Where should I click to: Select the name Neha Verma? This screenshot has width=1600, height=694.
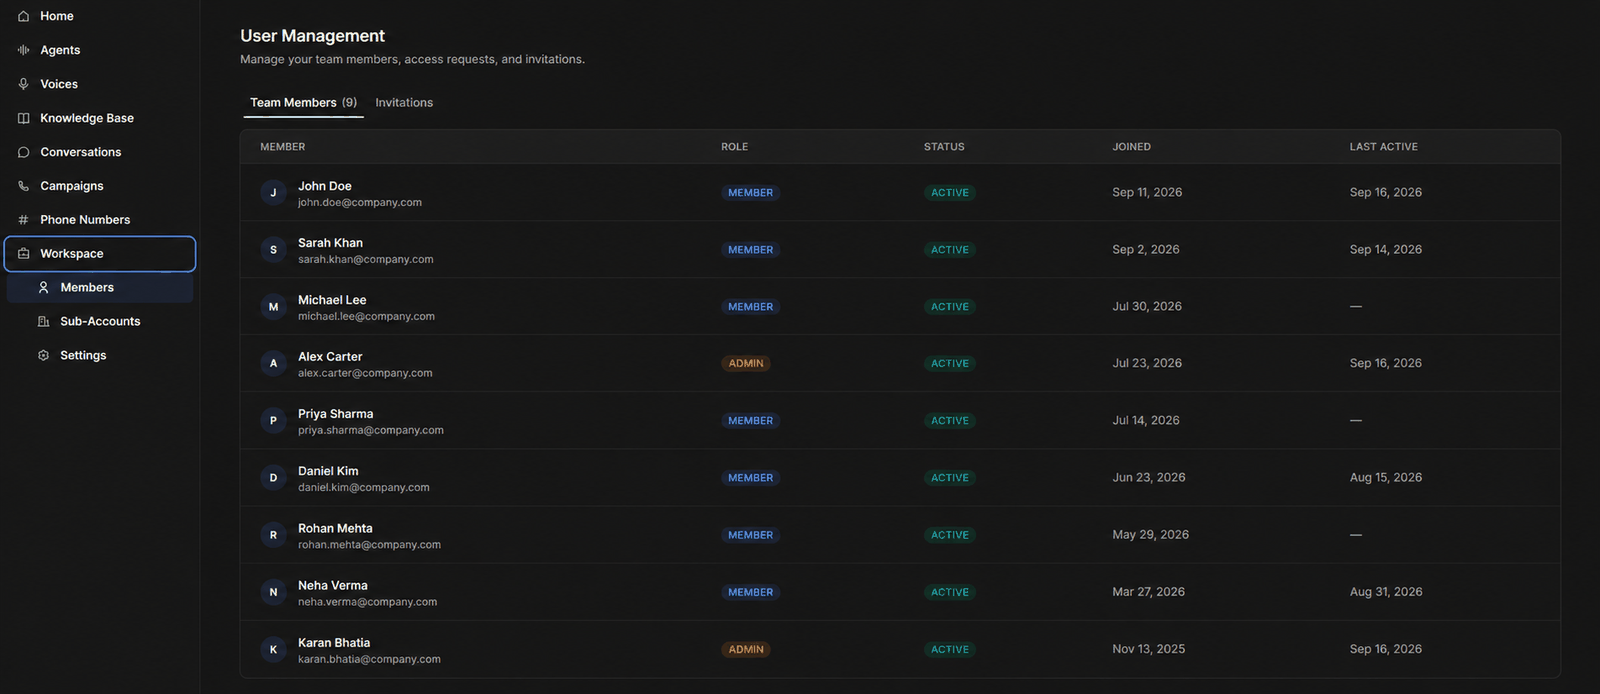coord(333,586)
